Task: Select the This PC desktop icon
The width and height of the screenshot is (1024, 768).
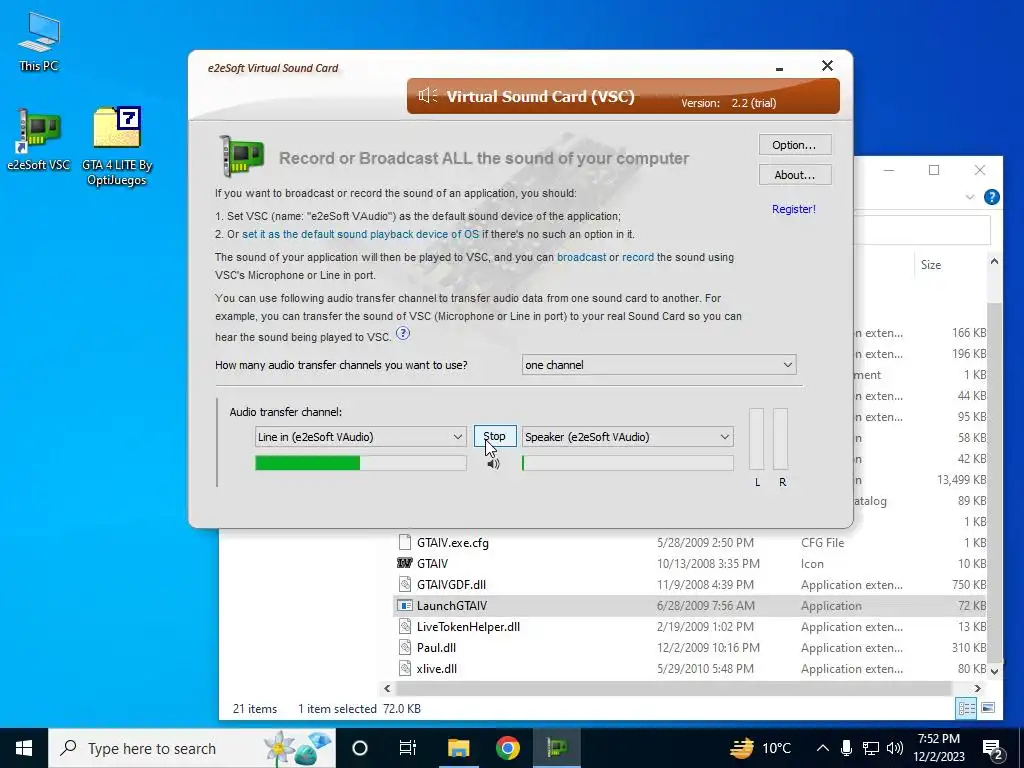Action: point(39,42)
